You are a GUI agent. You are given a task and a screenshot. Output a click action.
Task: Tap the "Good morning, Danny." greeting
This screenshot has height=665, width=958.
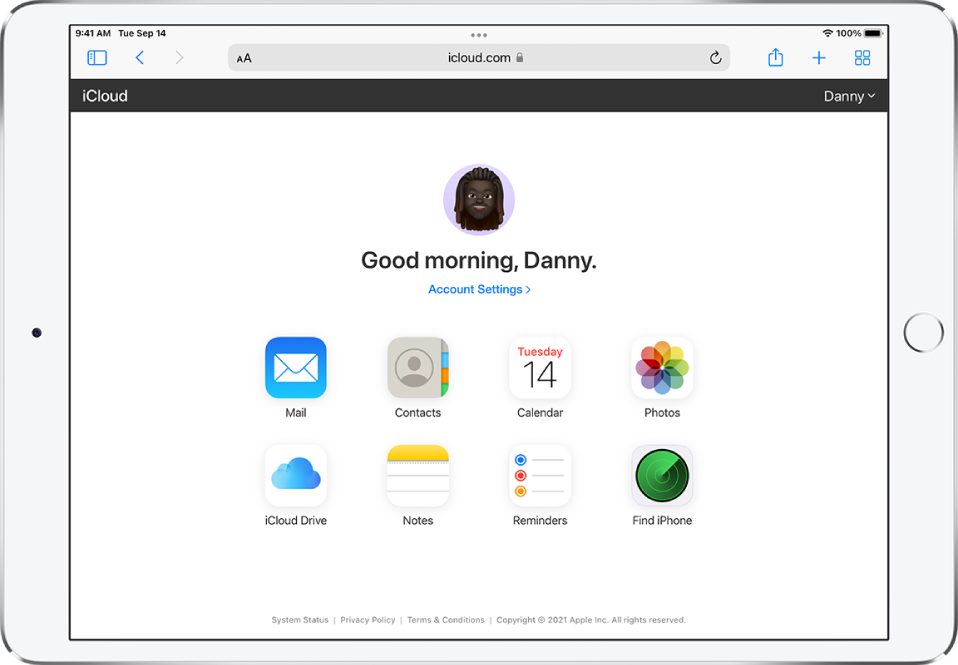tap(479, 260)
